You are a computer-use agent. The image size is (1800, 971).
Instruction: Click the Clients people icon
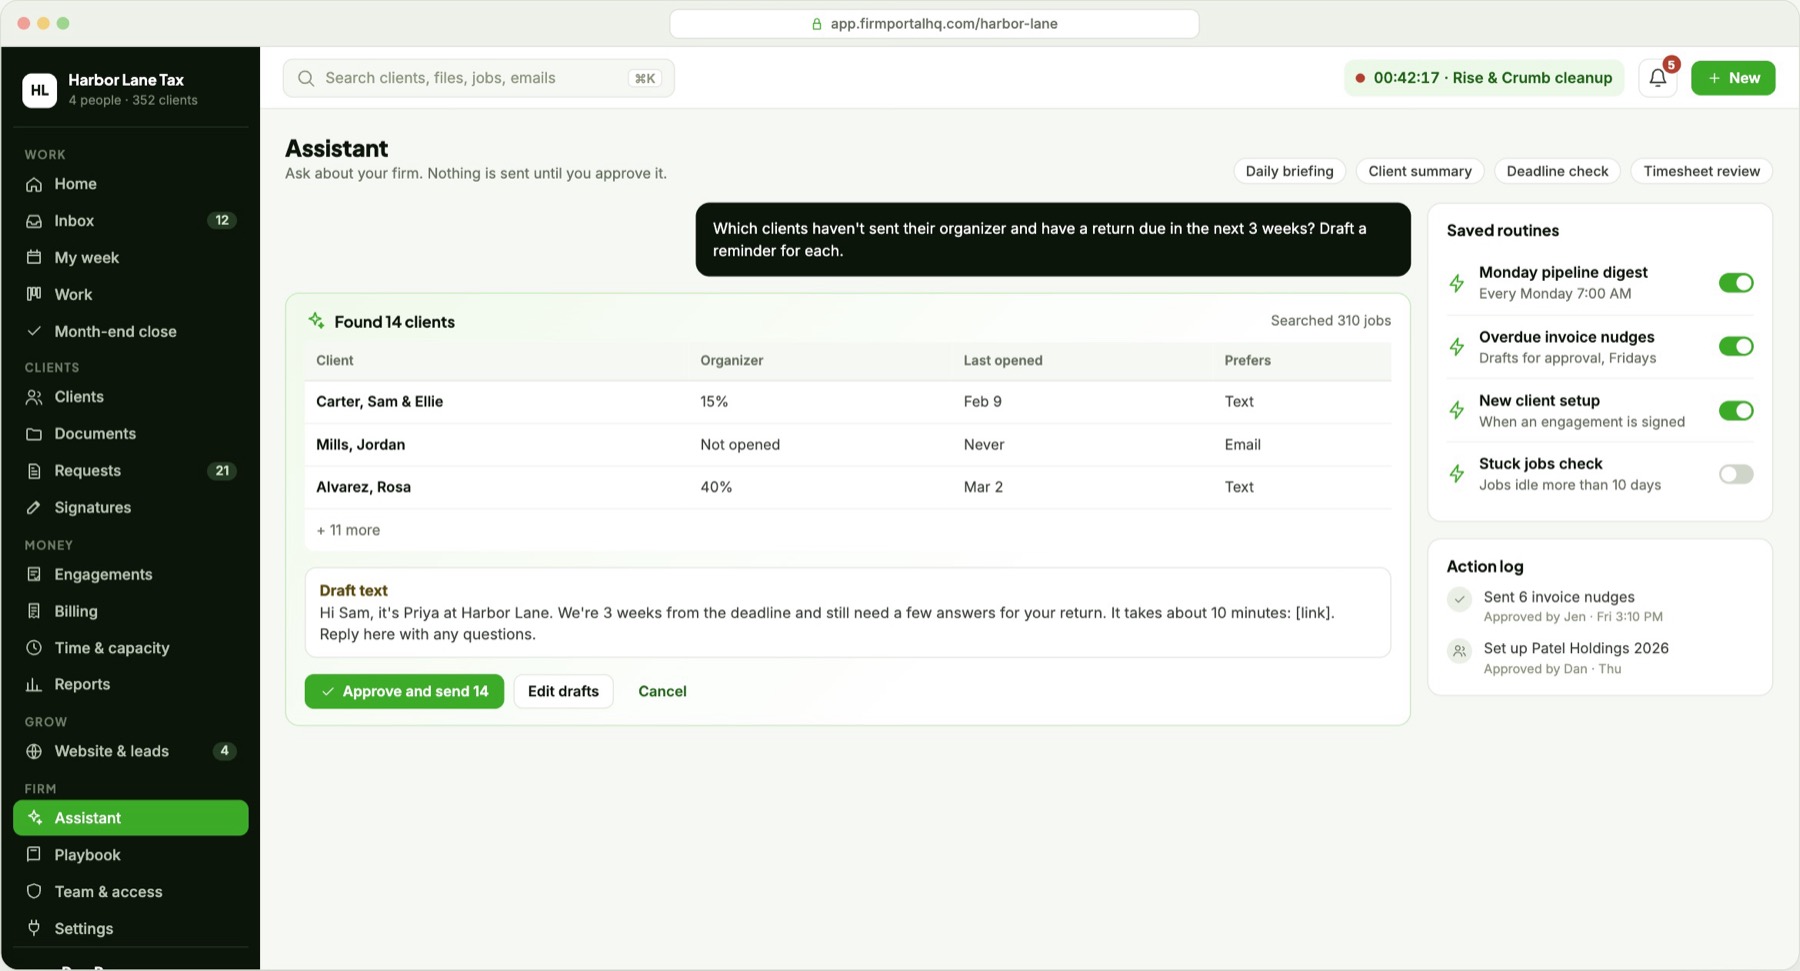tap(34, 397)
